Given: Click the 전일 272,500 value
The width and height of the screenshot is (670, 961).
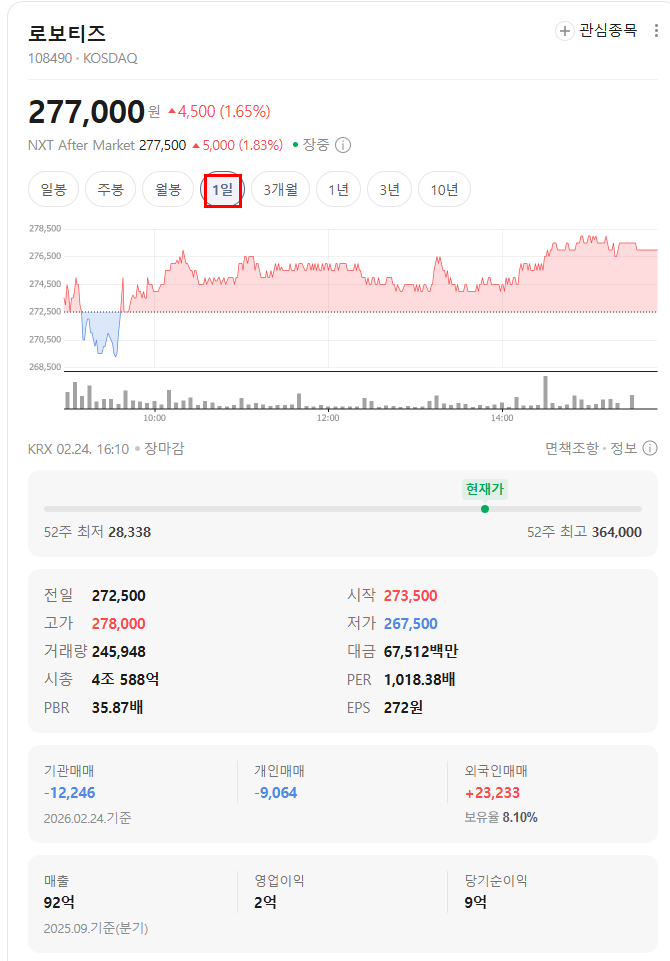Looking at the screenshot, I should click(x=118, y=596).
